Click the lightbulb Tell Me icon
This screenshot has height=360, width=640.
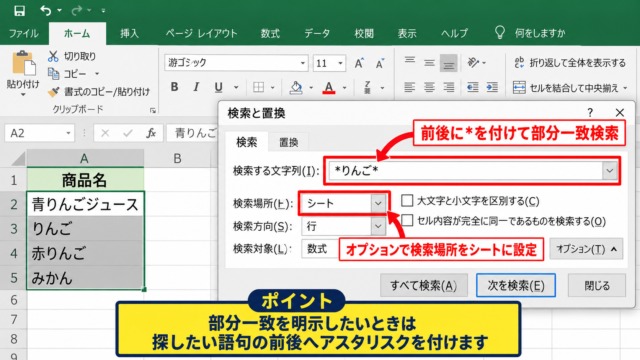click(x=500, y=33)
